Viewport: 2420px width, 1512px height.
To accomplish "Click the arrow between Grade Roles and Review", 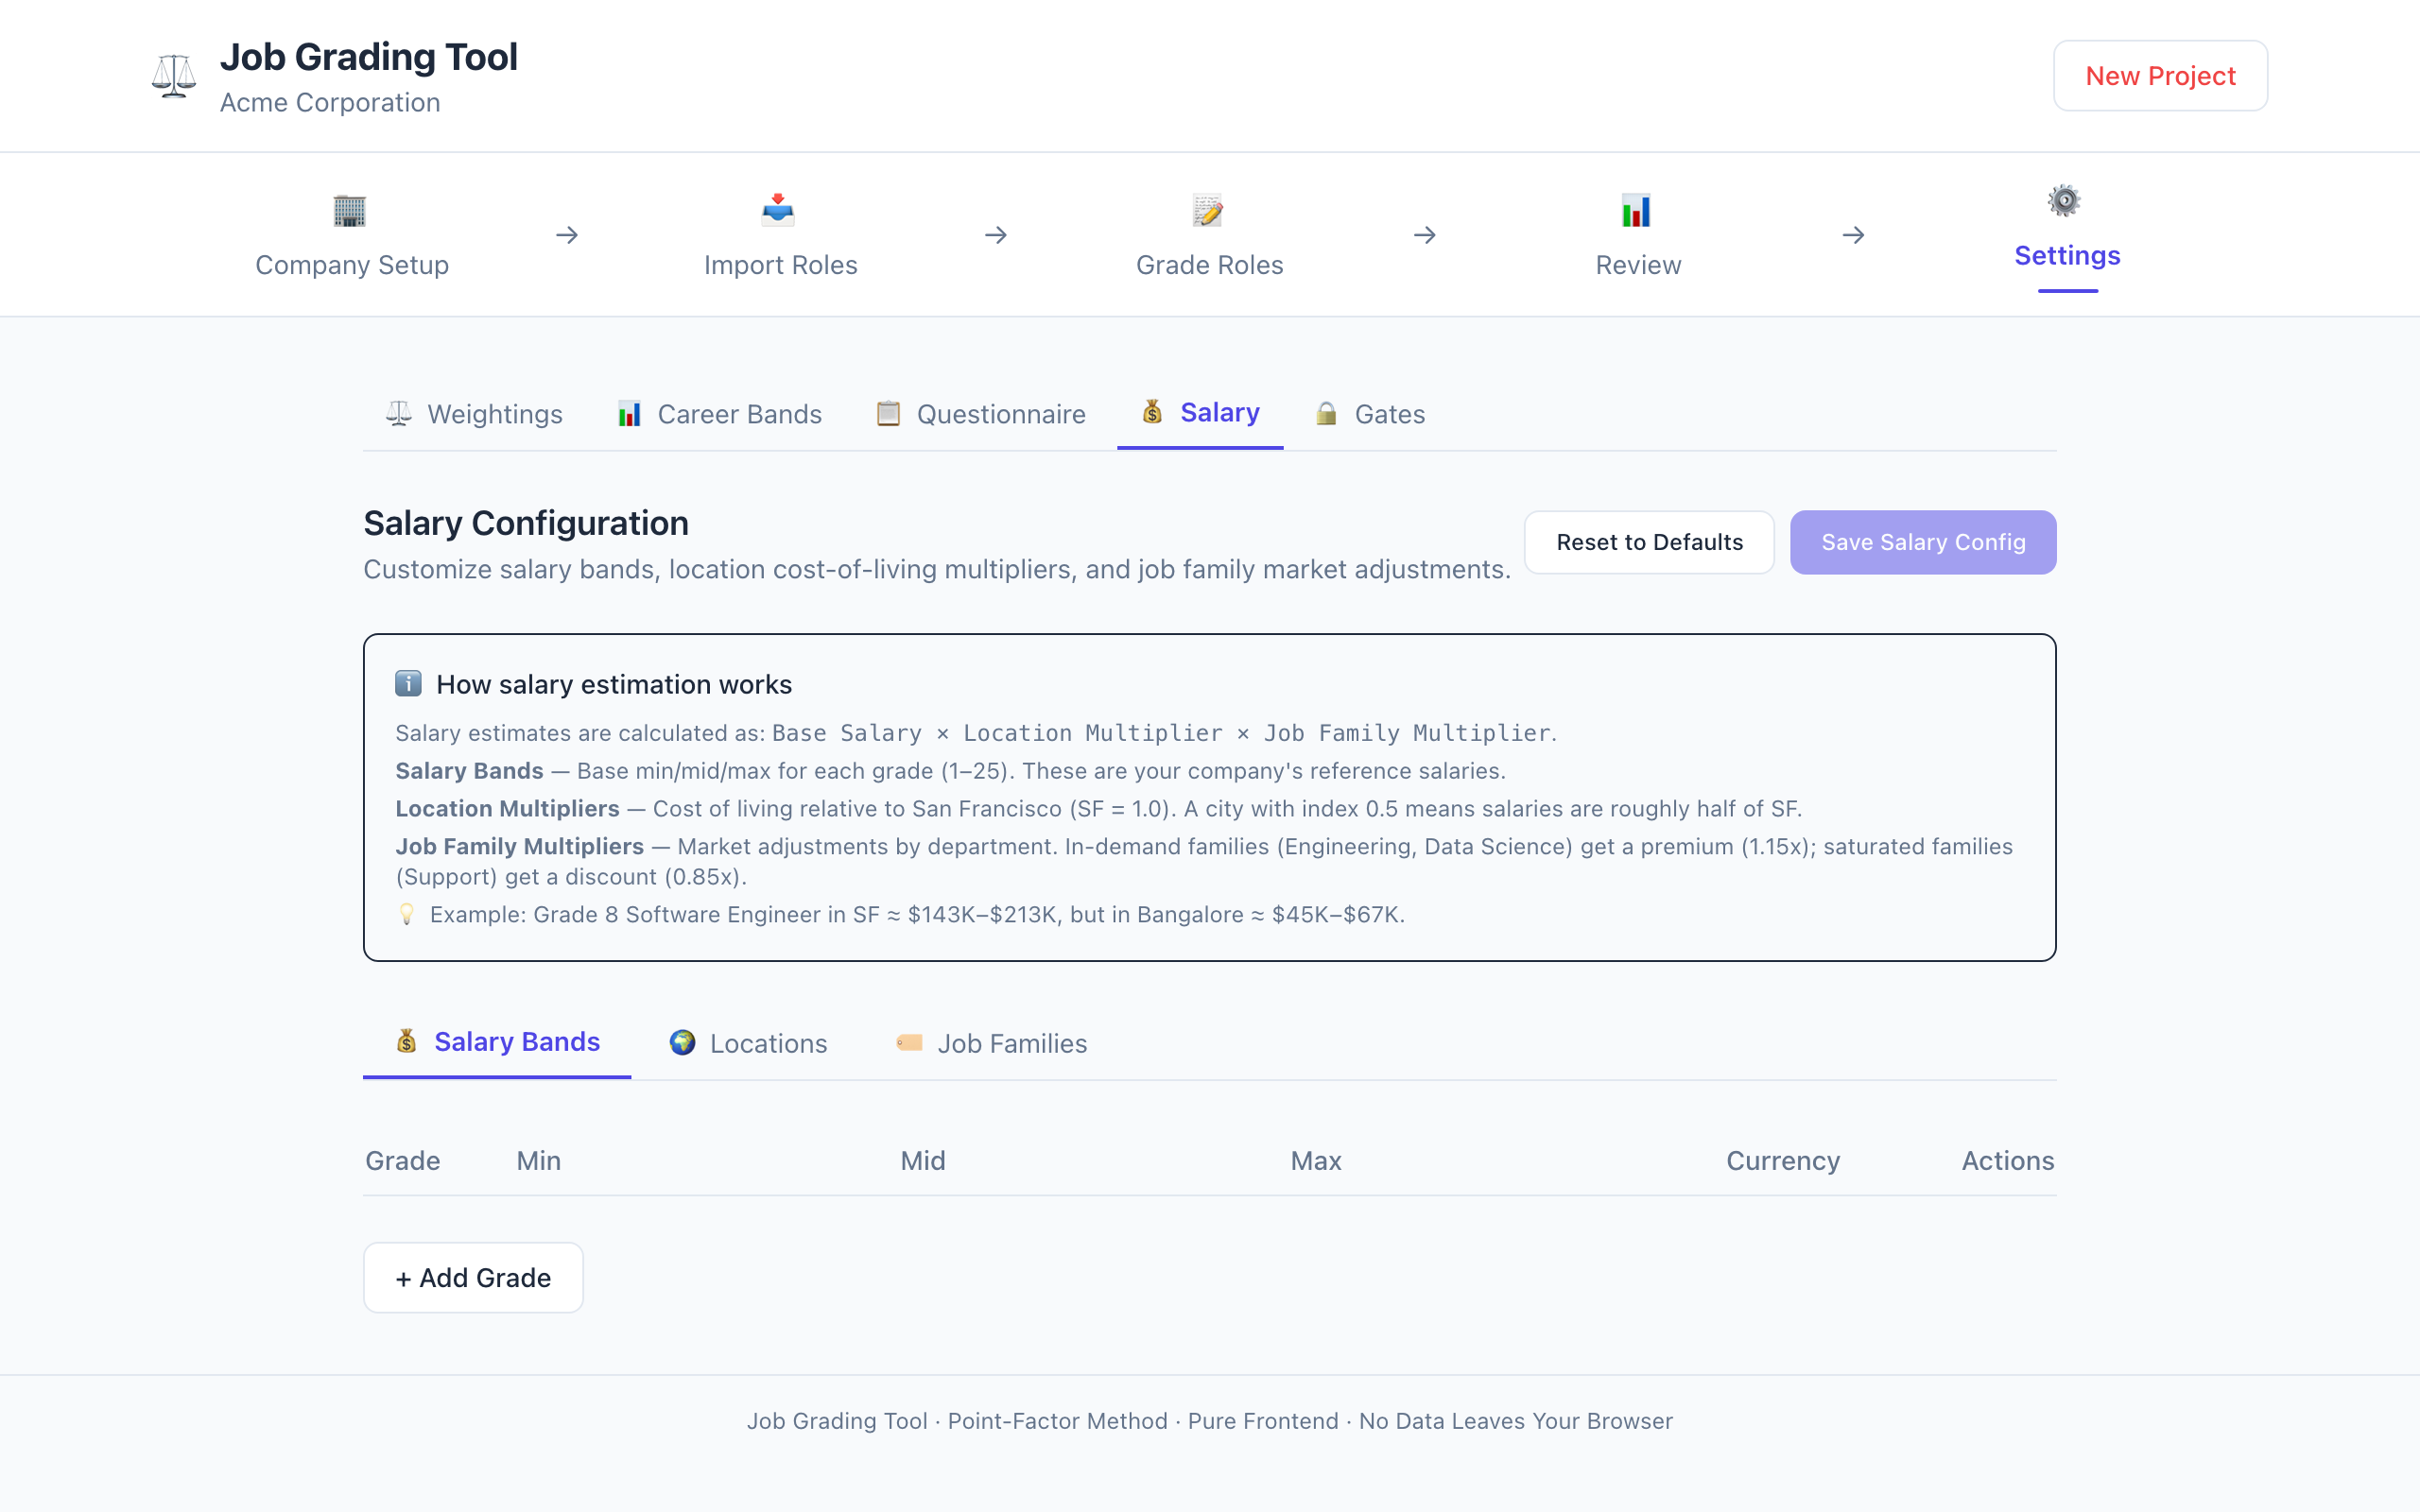I will coord(1425,235).
